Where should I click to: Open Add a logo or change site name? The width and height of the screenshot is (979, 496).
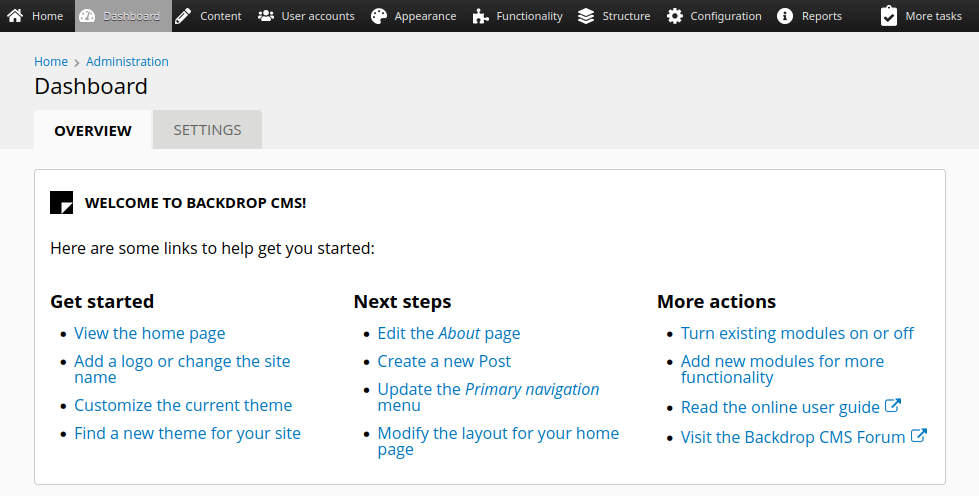point(182,369)
